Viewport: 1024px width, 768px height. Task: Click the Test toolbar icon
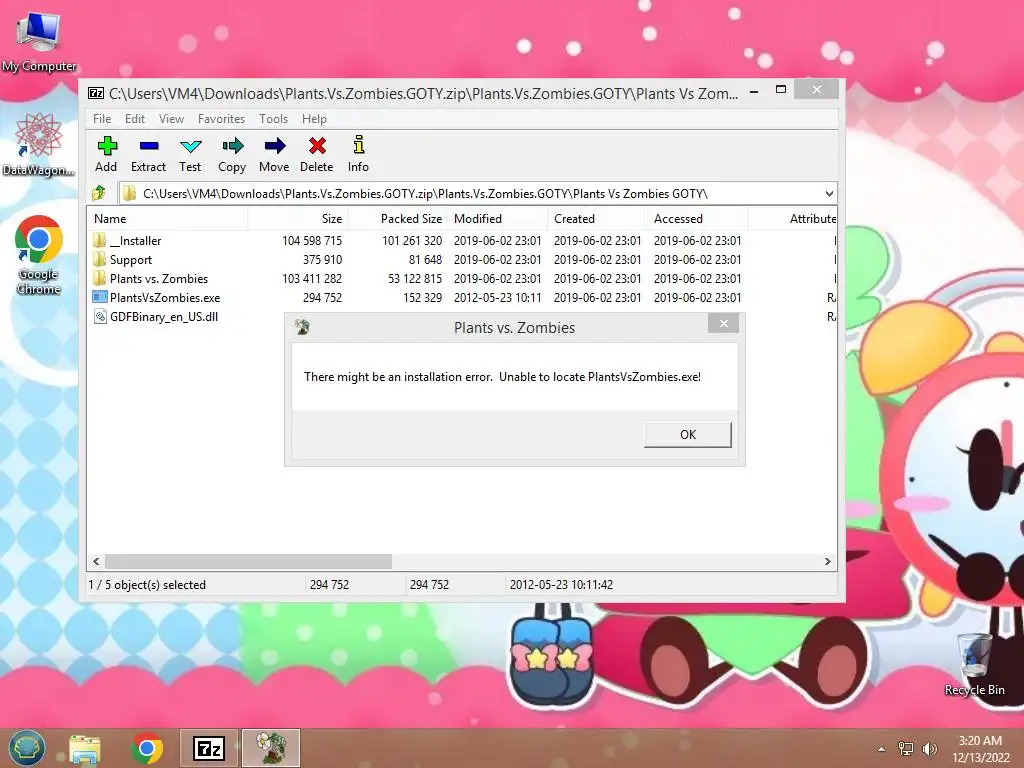tap(191, 146)
